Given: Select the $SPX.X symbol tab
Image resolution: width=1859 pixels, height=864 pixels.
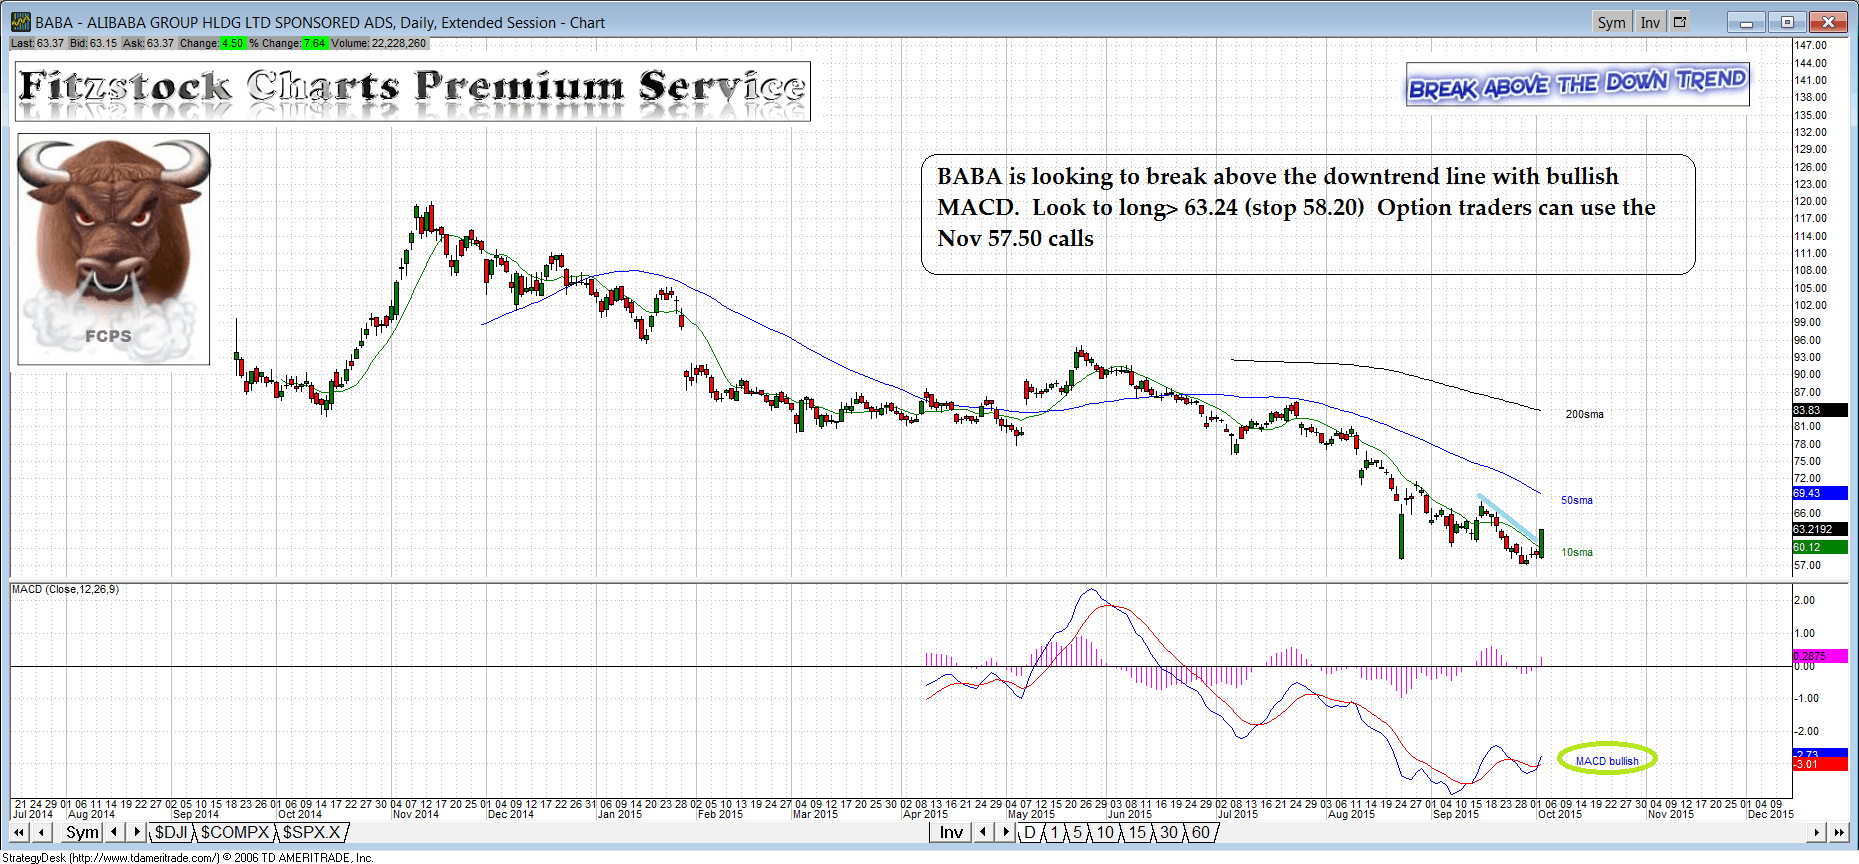Looking at the screenshot, I should [311, 832].
